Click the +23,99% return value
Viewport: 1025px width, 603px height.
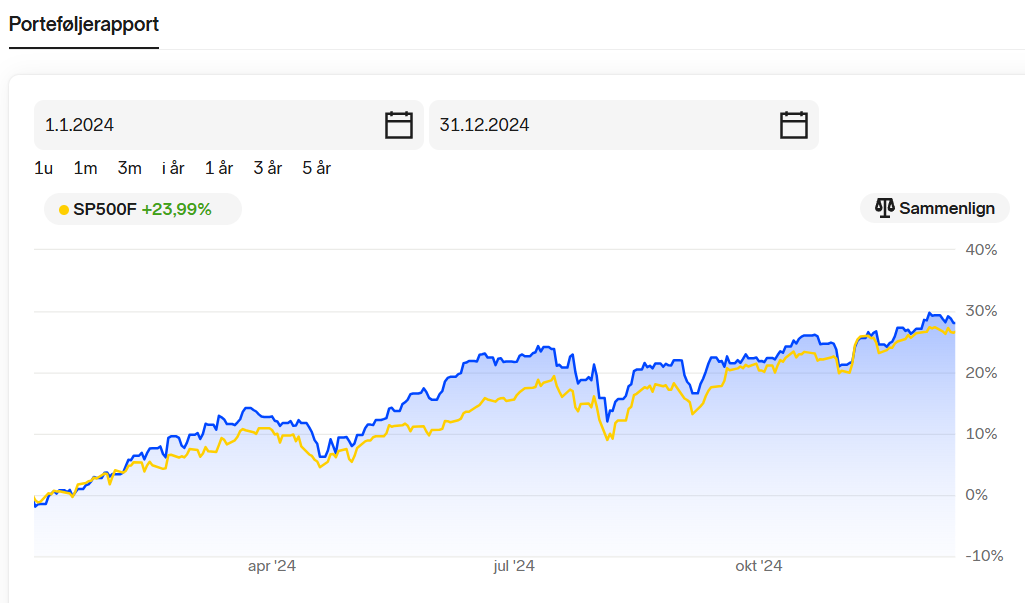click(176, 209)
